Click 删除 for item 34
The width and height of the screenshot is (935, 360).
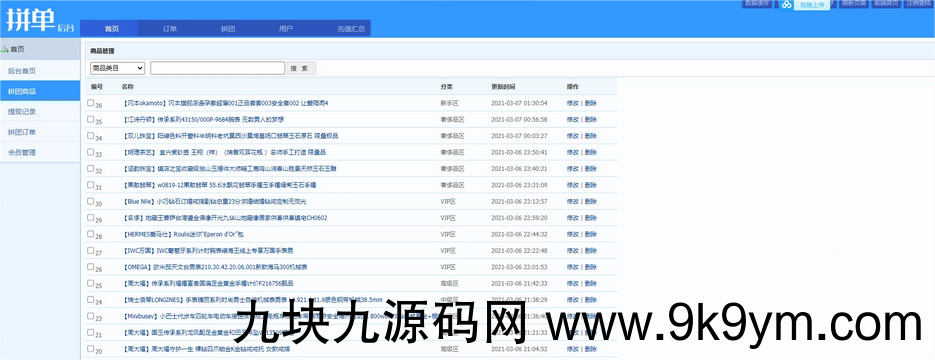click(x=590, y=136)
